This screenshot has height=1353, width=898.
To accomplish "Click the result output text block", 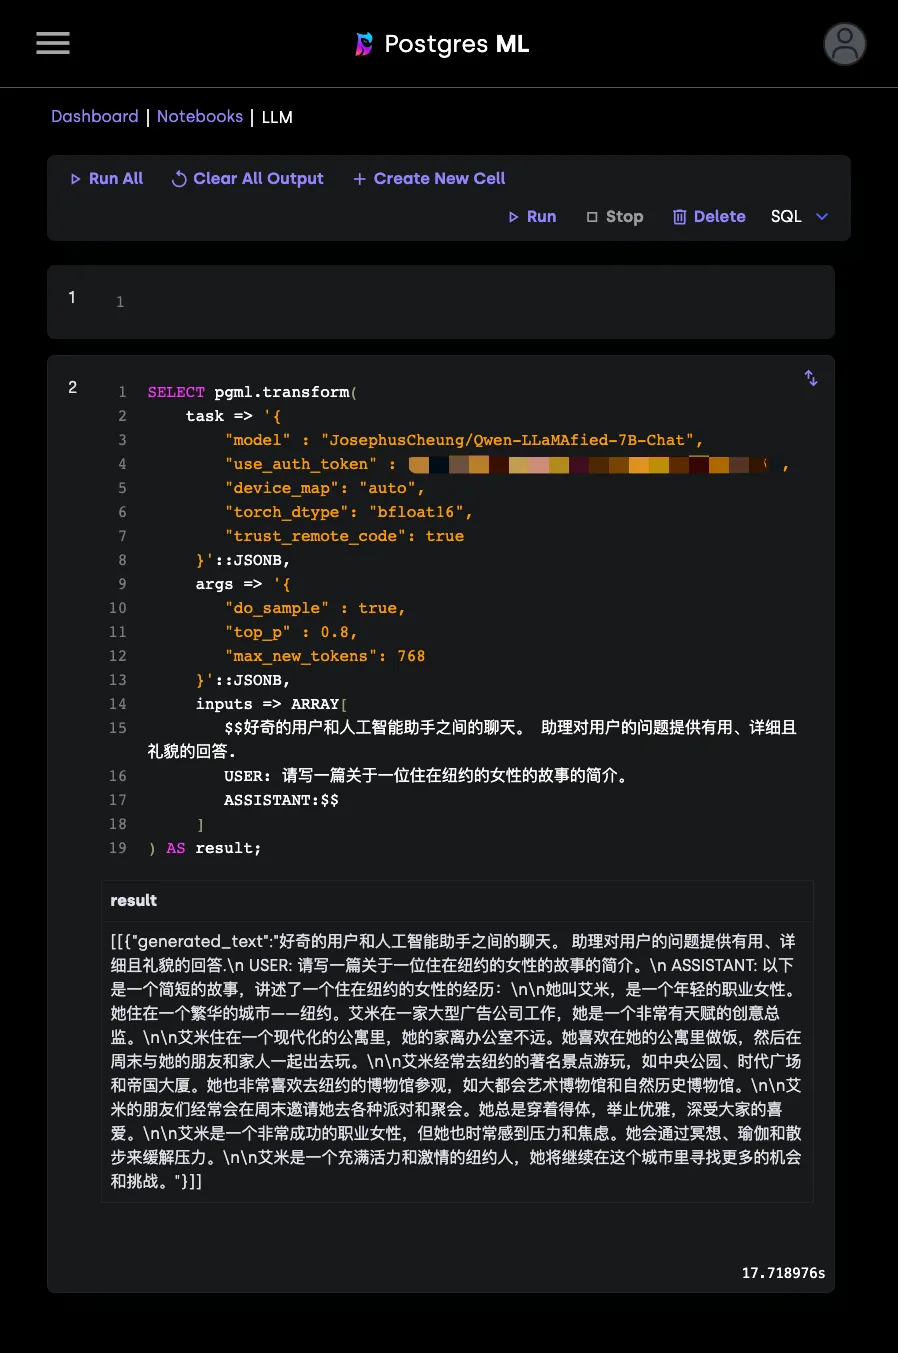I will 457,1061.
